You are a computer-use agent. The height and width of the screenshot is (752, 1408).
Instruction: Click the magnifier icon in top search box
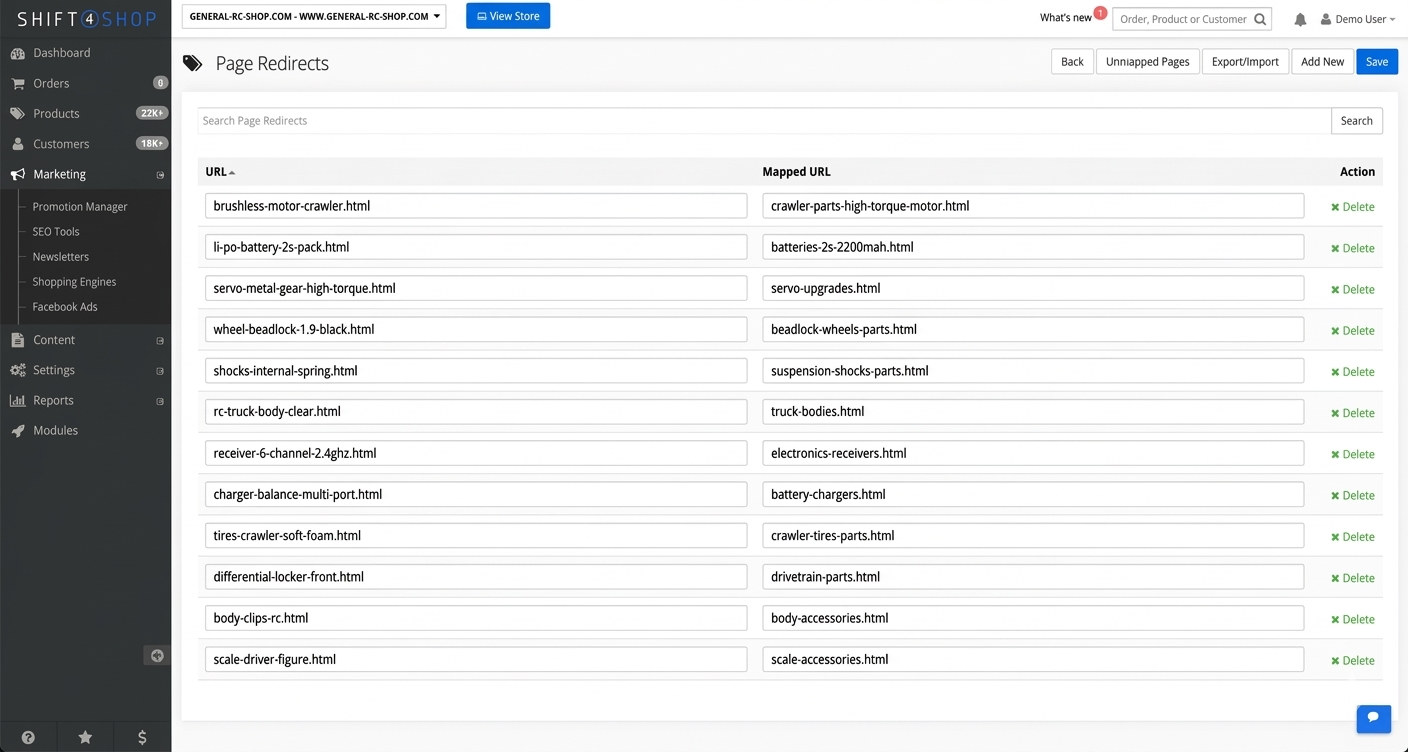click(1260, 18)
